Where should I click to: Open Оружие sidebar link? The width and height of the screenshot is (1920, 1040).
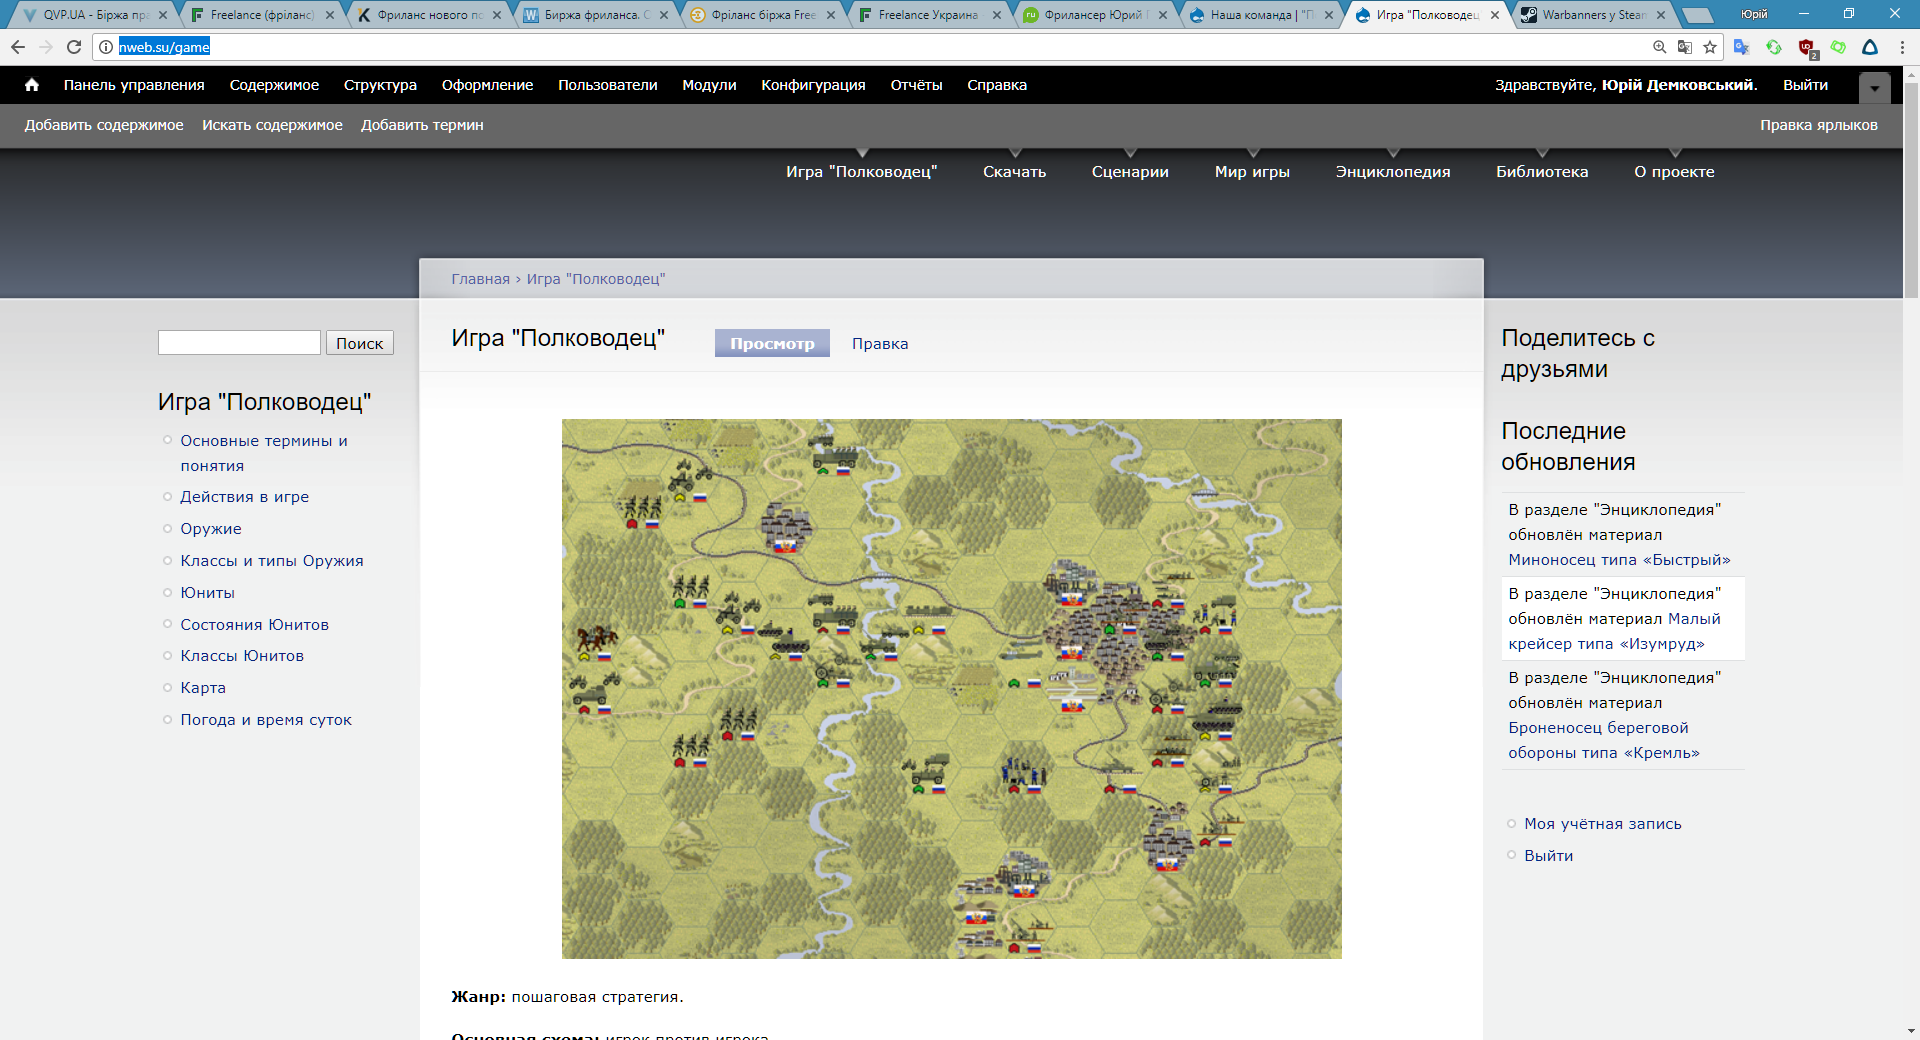211,529
